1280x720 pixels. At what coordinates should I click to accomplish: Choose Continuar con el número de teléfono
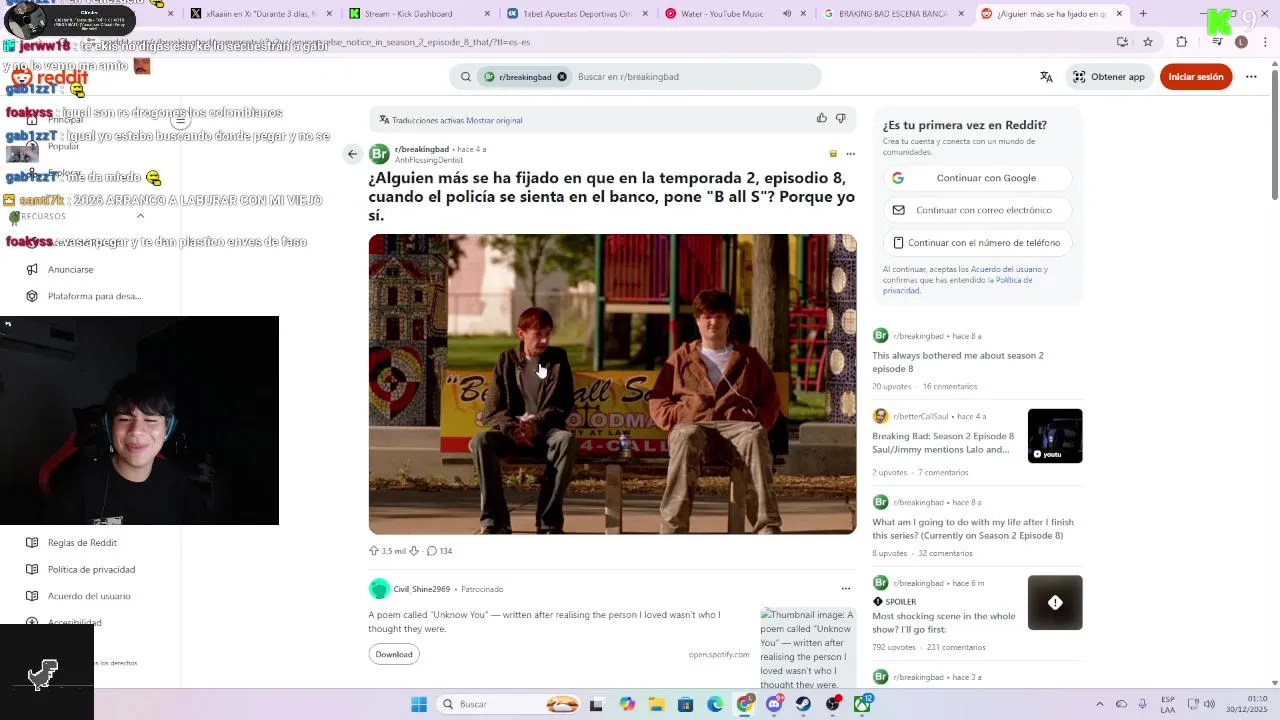[977, 243]
